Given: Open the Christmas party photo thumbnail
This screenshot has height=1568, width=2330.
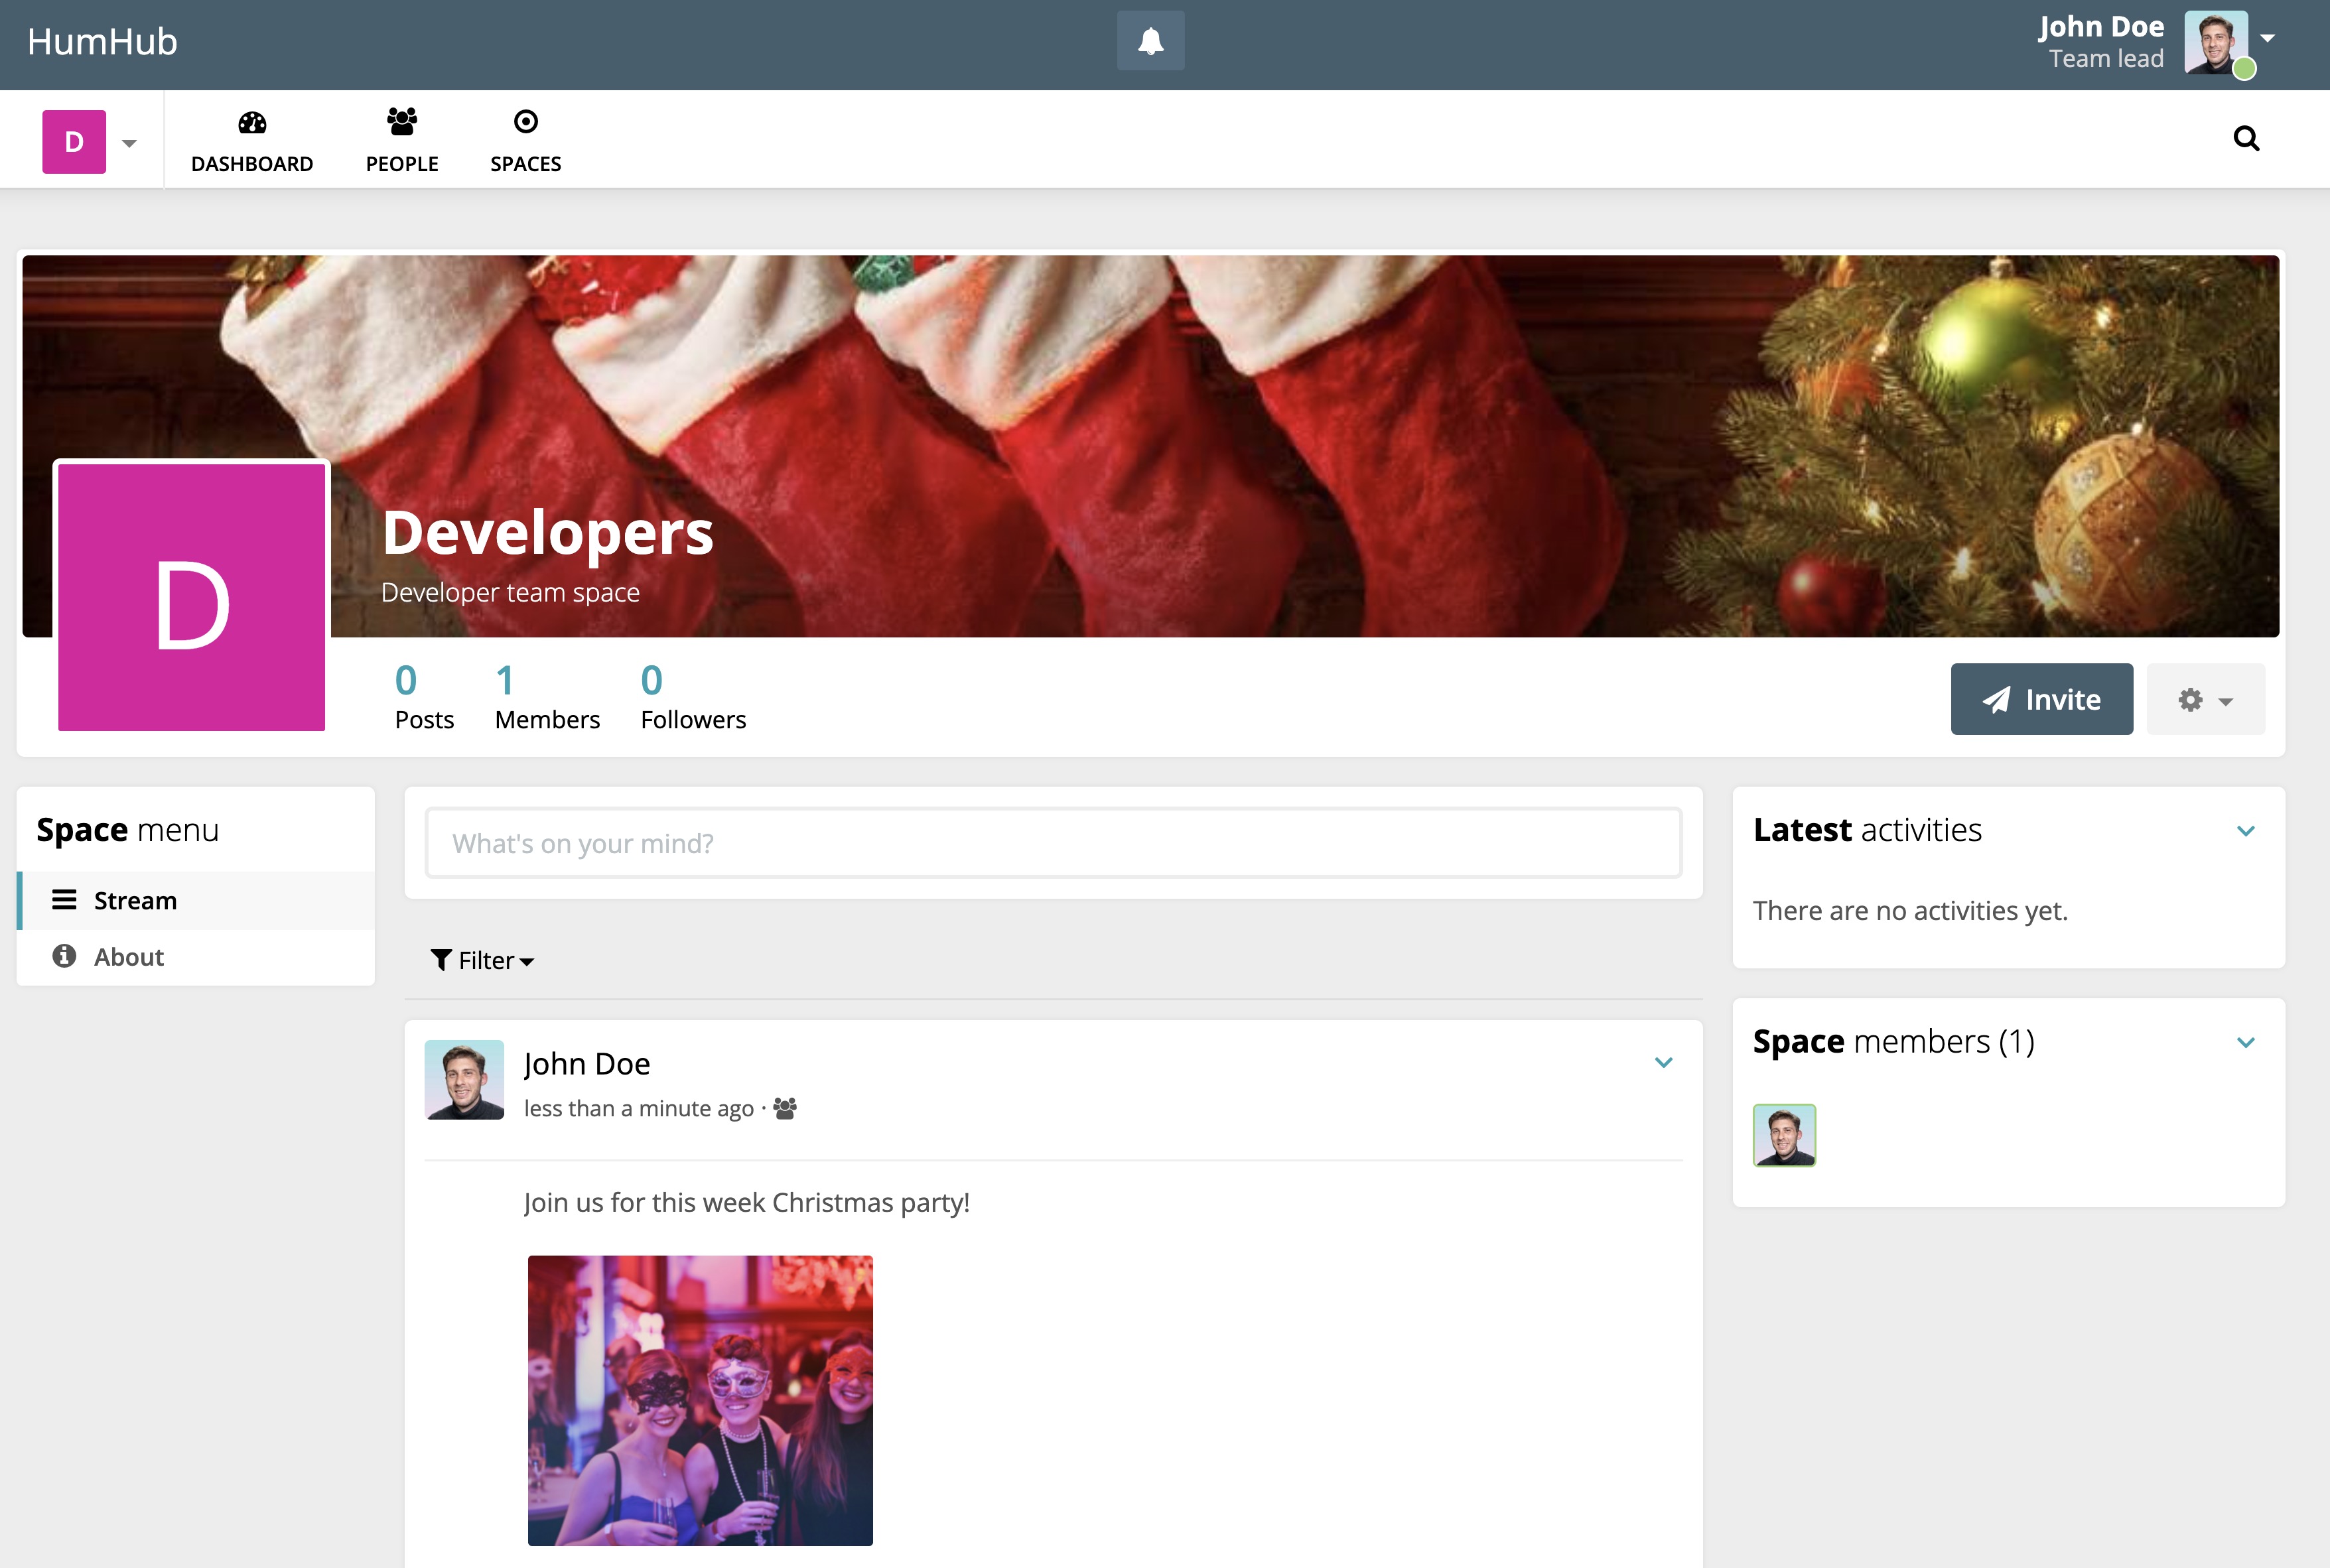Looking at the screenshot, I should 700,1400.
